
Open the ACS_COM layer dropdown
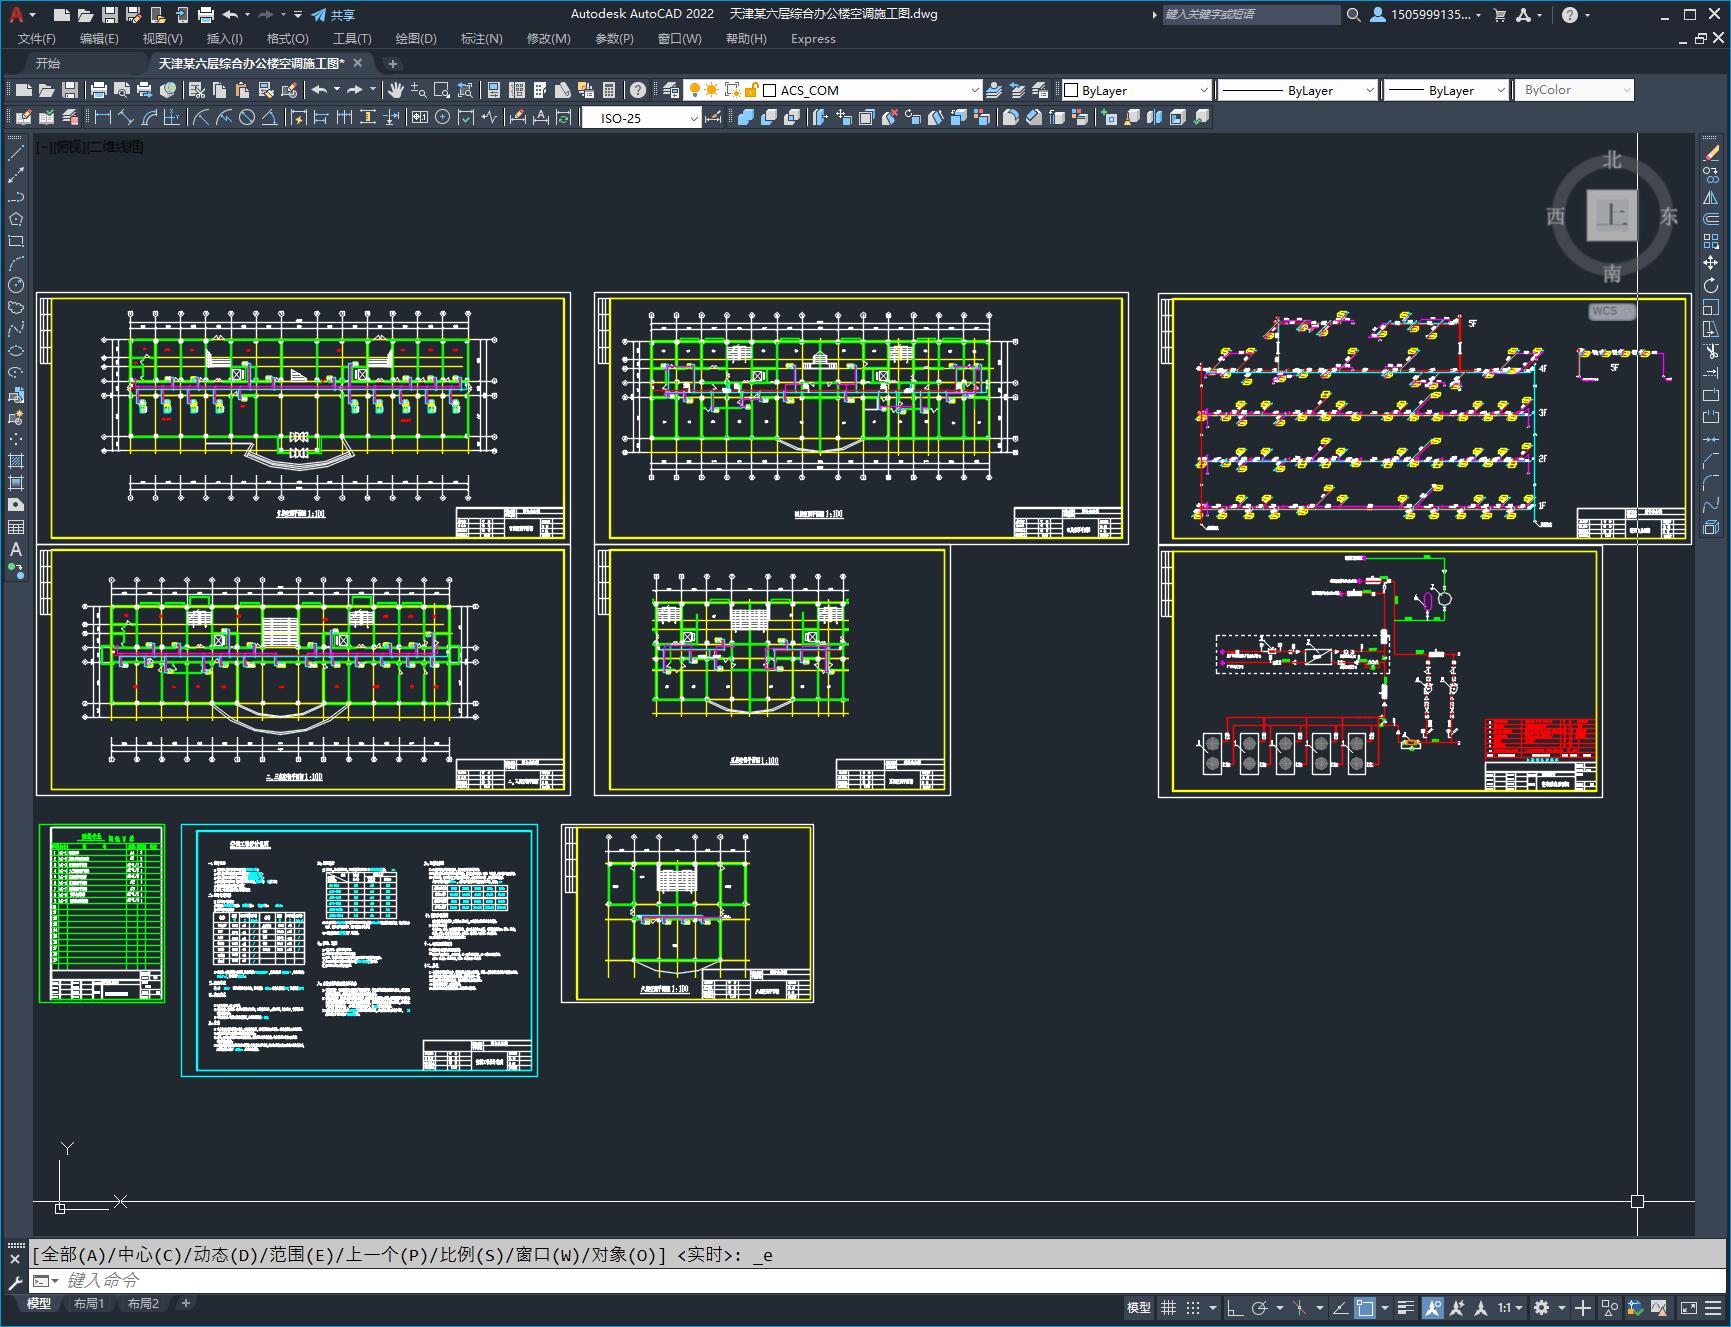click(x=974, y=90)
